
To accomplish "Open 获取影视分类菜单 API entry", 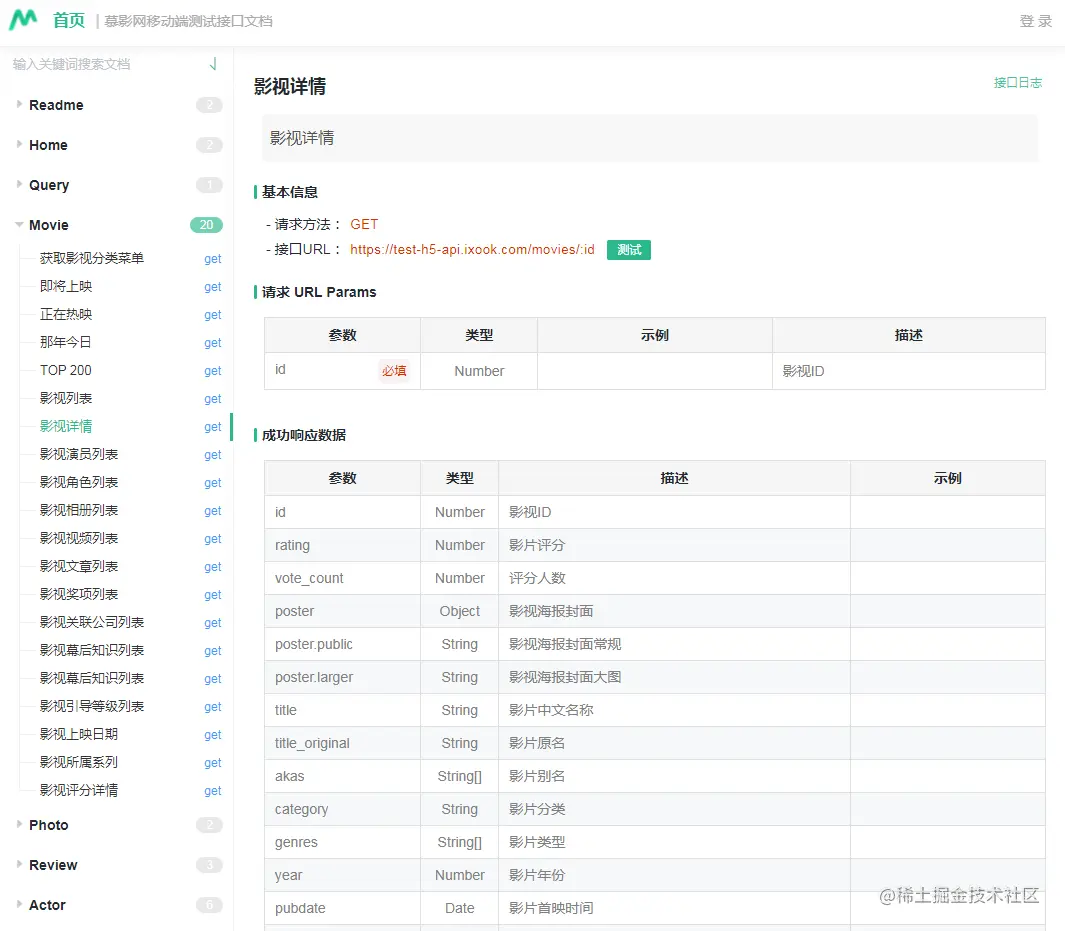I will point(92,258).
